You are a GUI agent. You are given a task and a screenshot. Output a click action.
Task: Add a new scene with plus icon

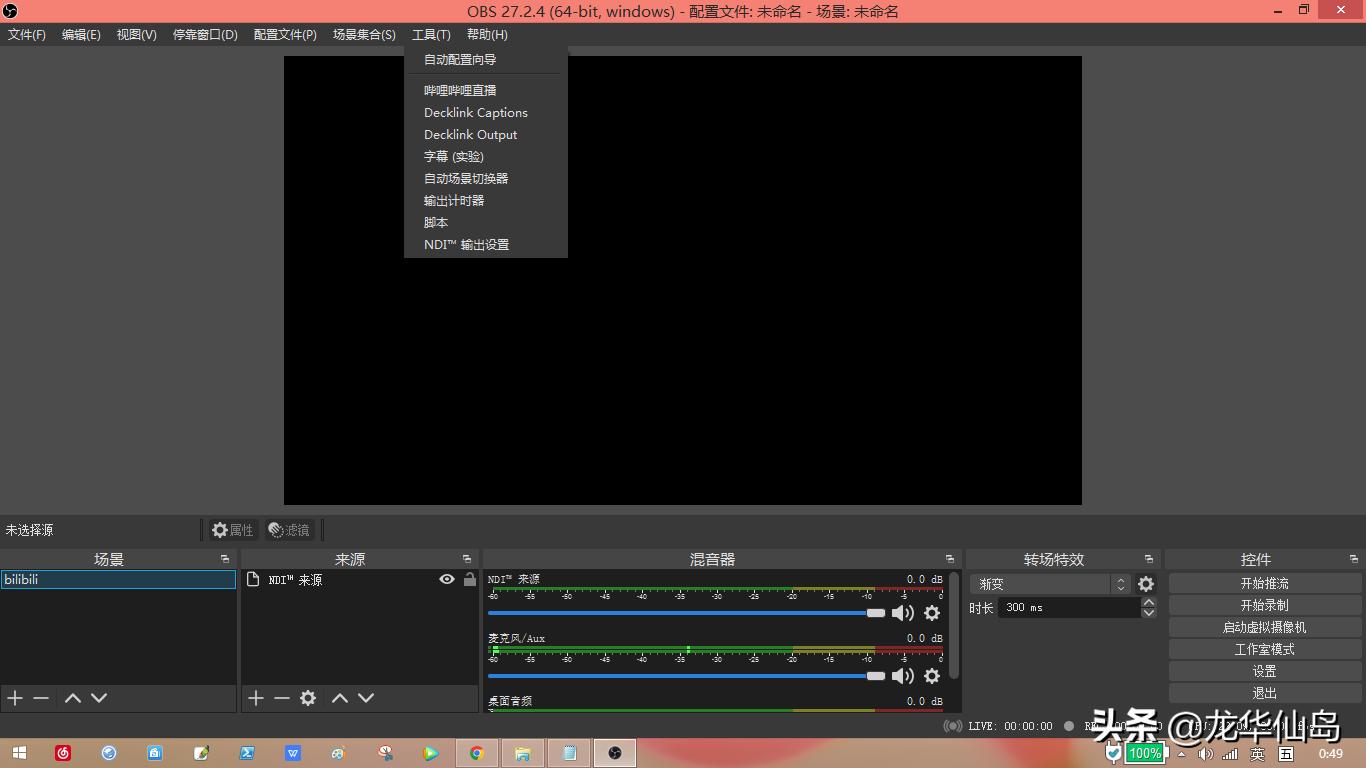point(15,698)
